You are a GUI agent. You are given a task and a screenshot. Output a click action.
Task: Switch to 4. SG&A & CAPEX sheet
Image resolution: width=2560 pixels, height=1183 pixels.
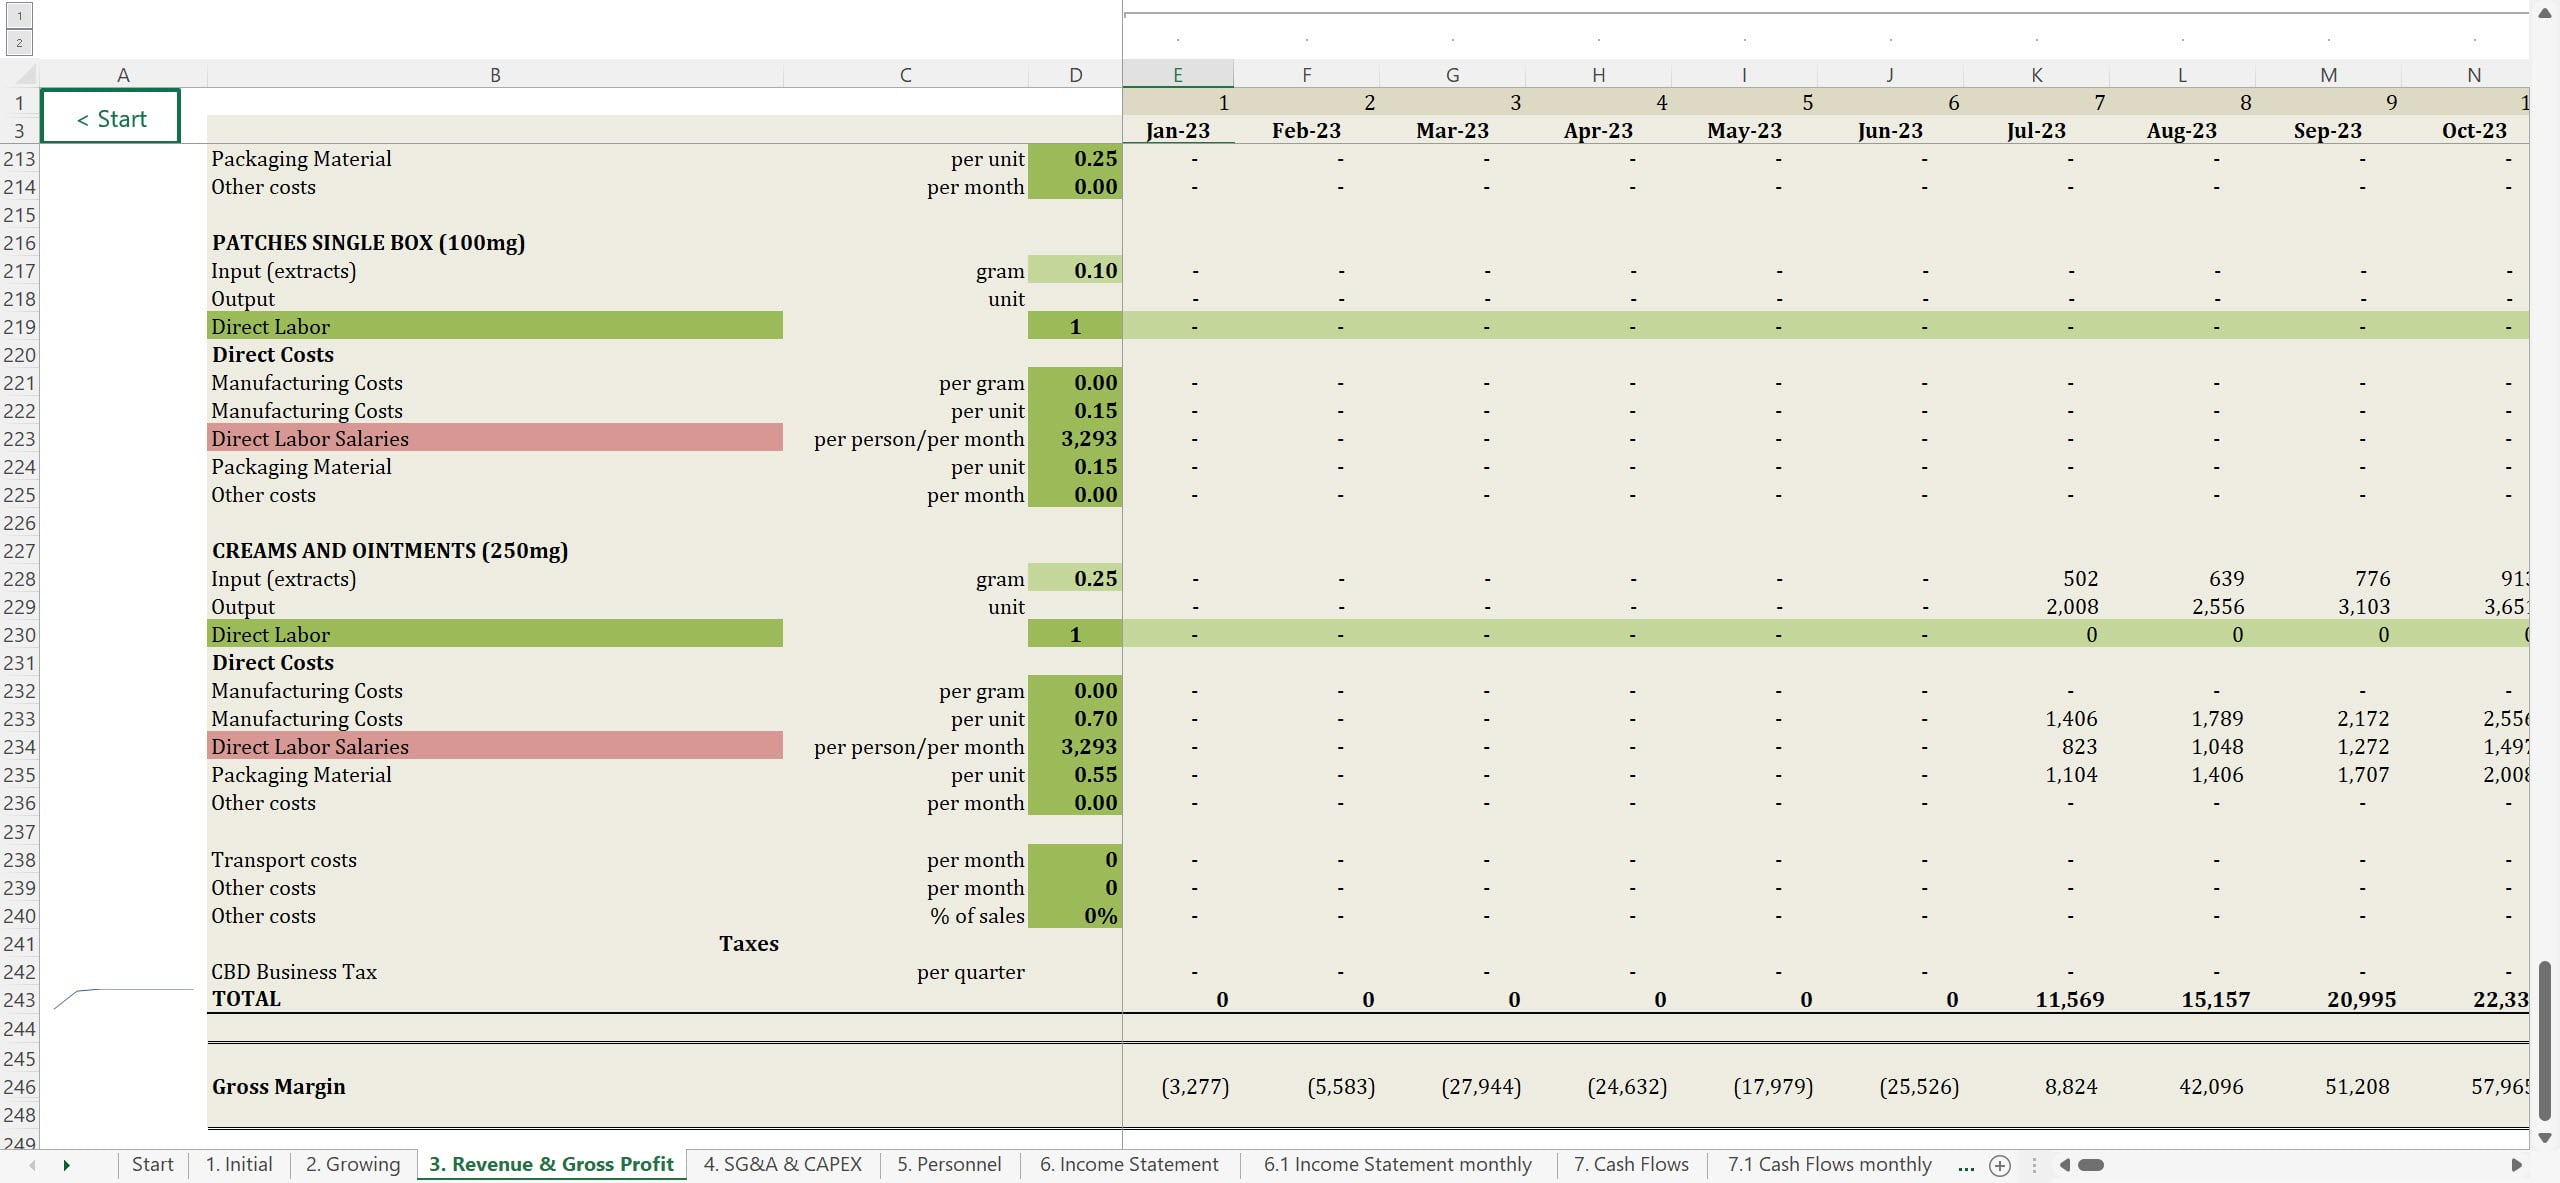782,1164
